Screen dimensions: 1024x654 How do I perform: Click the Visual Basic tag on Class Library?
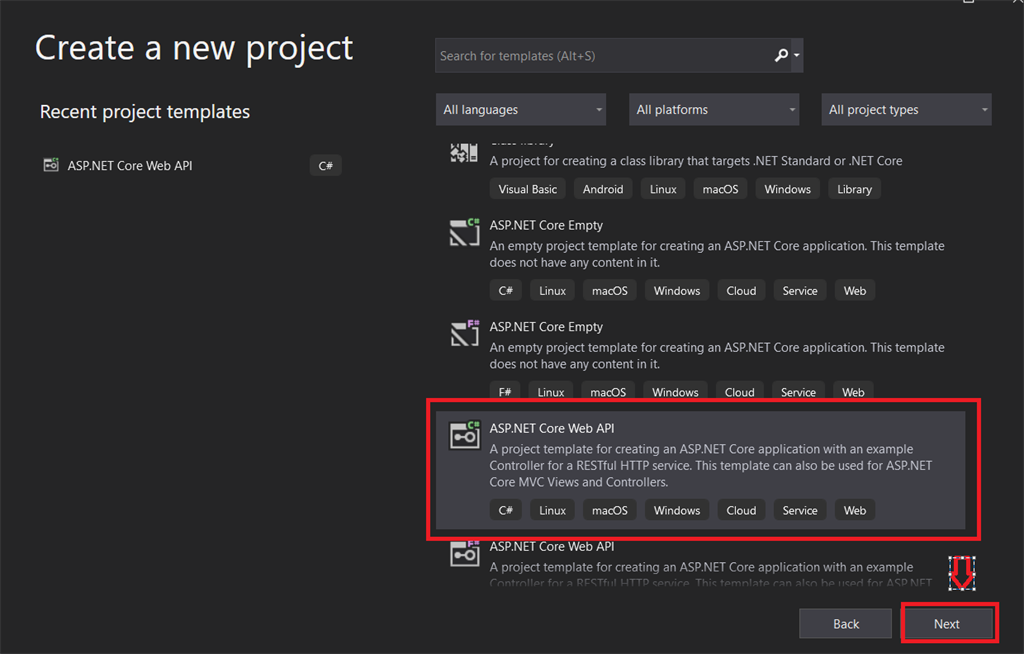tap(528, 189)
